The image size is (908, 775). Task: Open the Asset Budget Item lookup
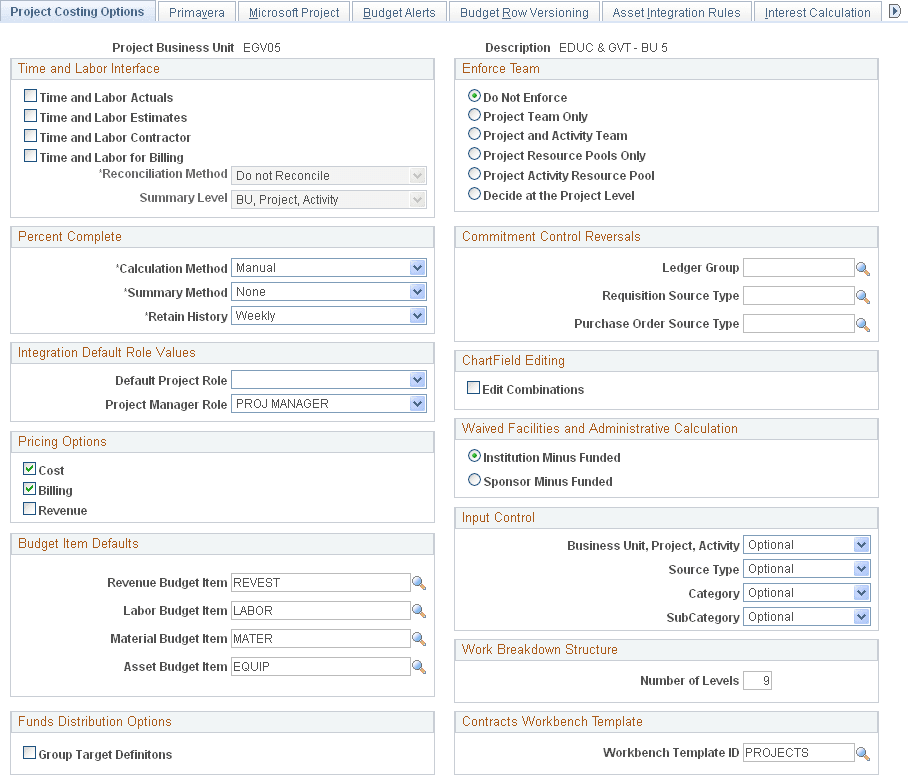418,666
